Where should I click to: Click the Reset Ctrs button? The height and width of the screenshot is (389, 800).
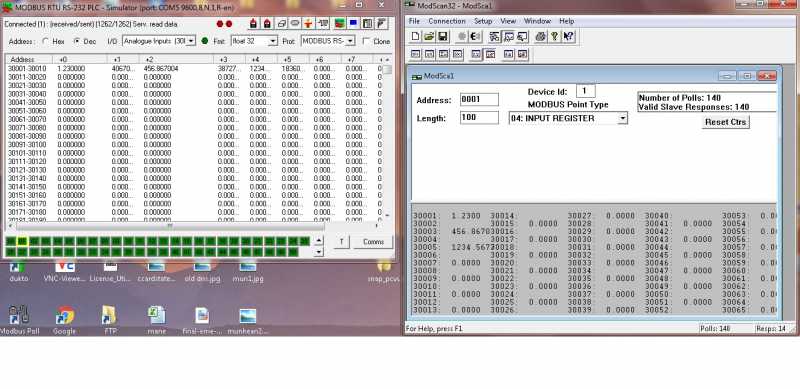click(726, 122)
